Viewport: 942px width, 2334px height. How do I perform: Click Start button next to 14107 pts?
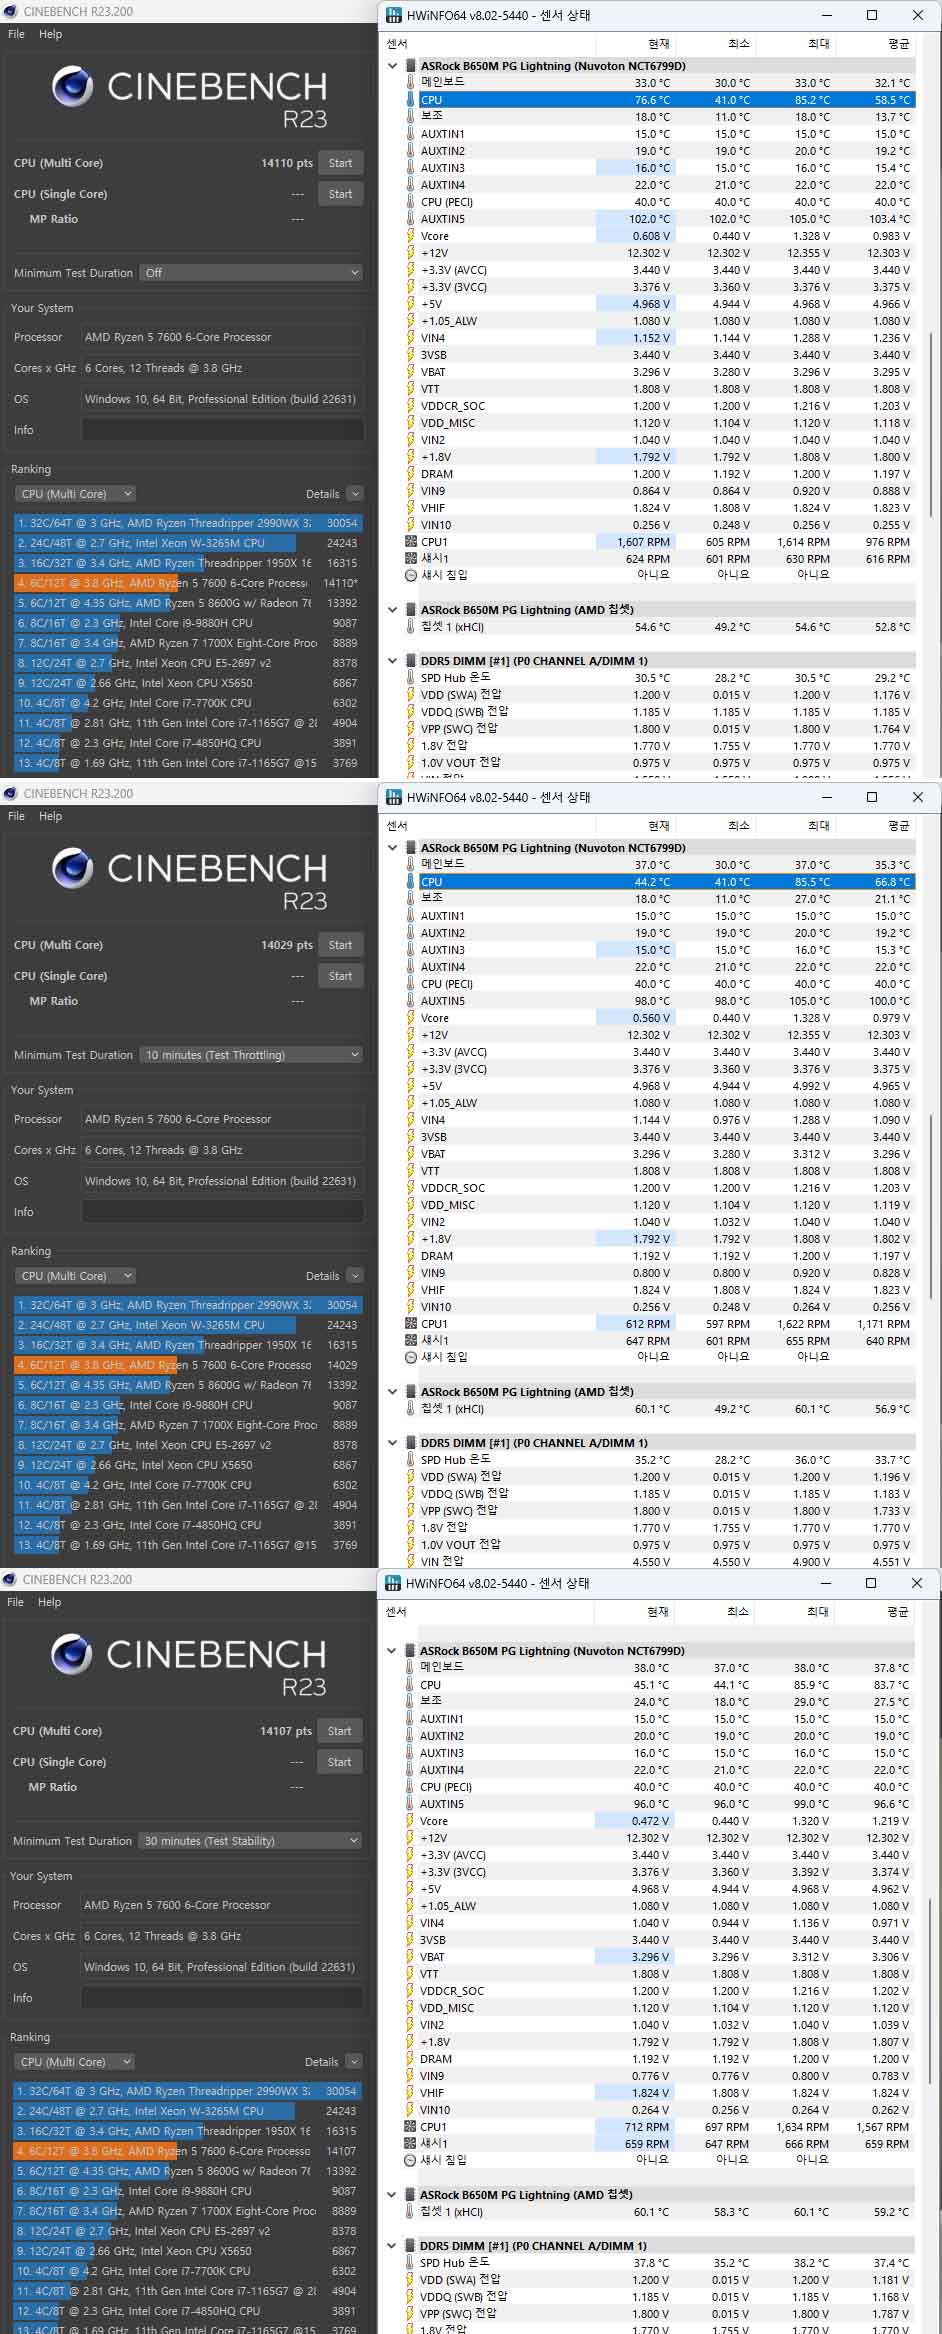coord(339,1731)
